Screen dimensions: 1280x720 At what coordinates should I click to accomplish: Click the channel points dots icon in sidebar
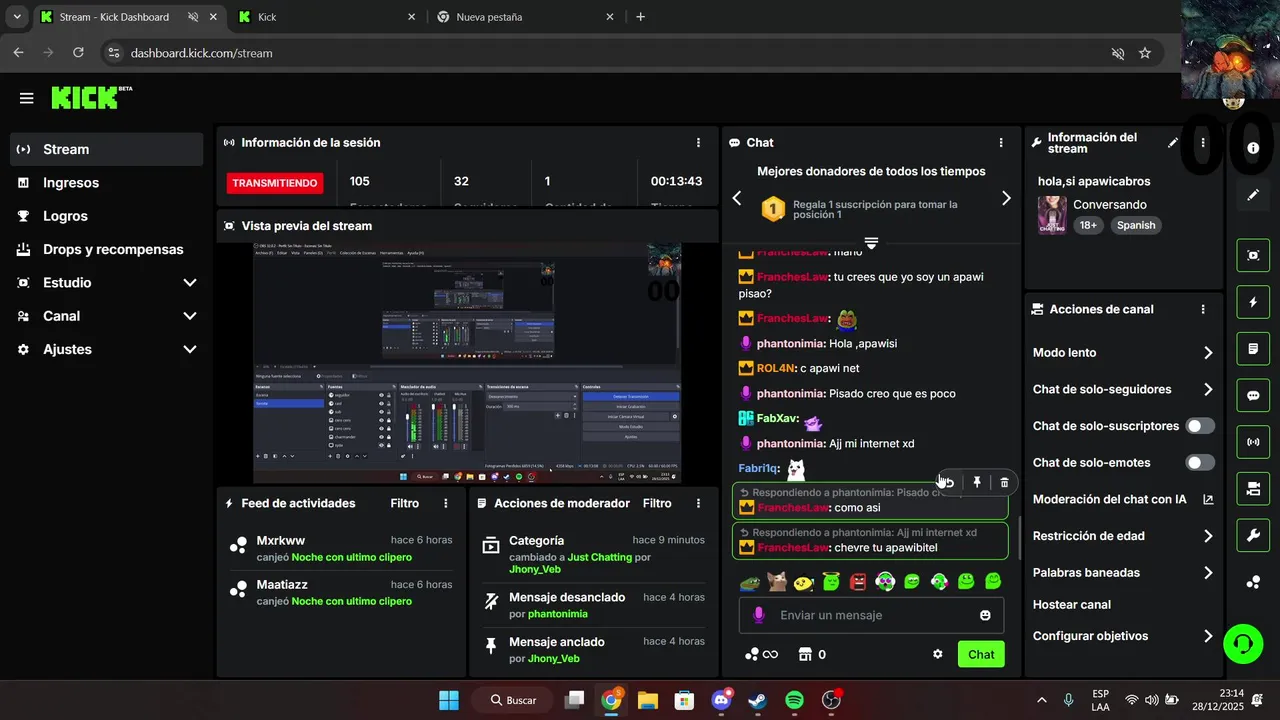click(1253, 583)
